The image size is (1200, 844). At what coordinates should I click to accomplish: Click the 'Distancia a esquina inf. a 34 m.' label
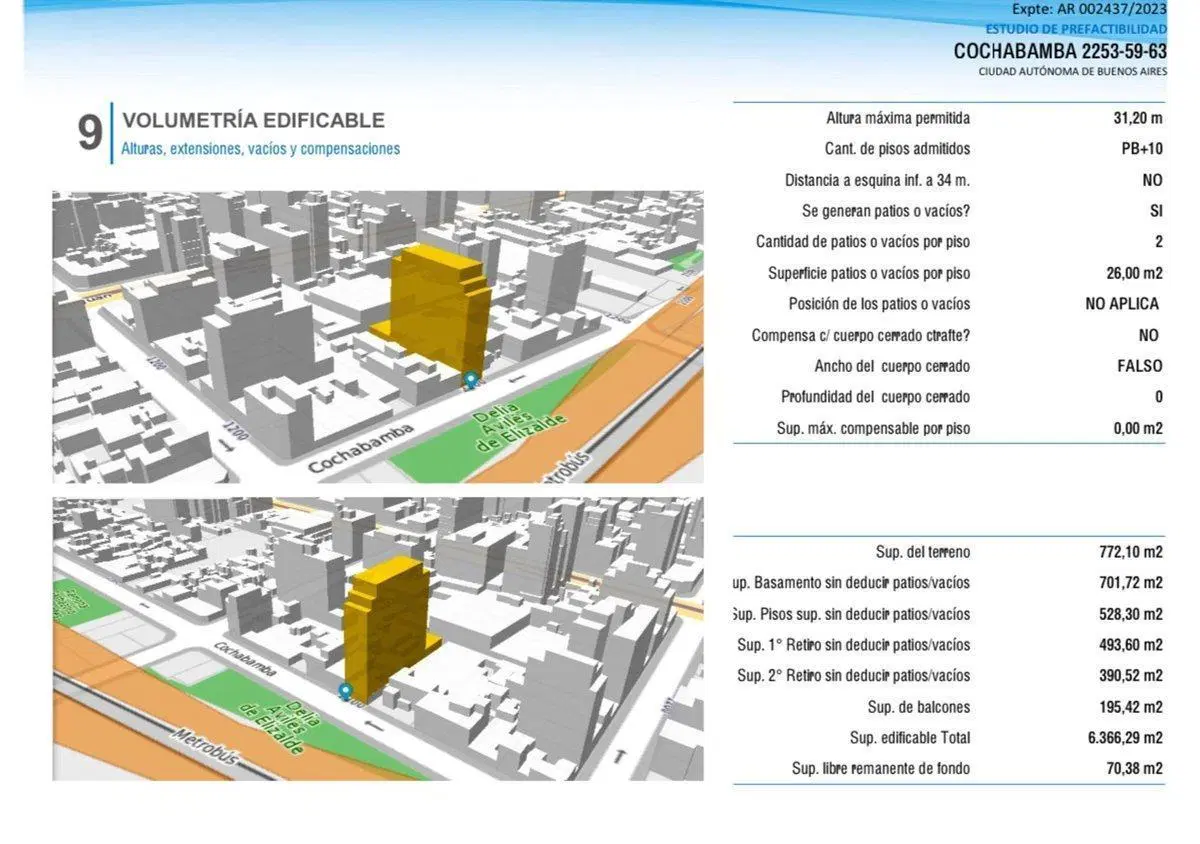coord(878,181)
